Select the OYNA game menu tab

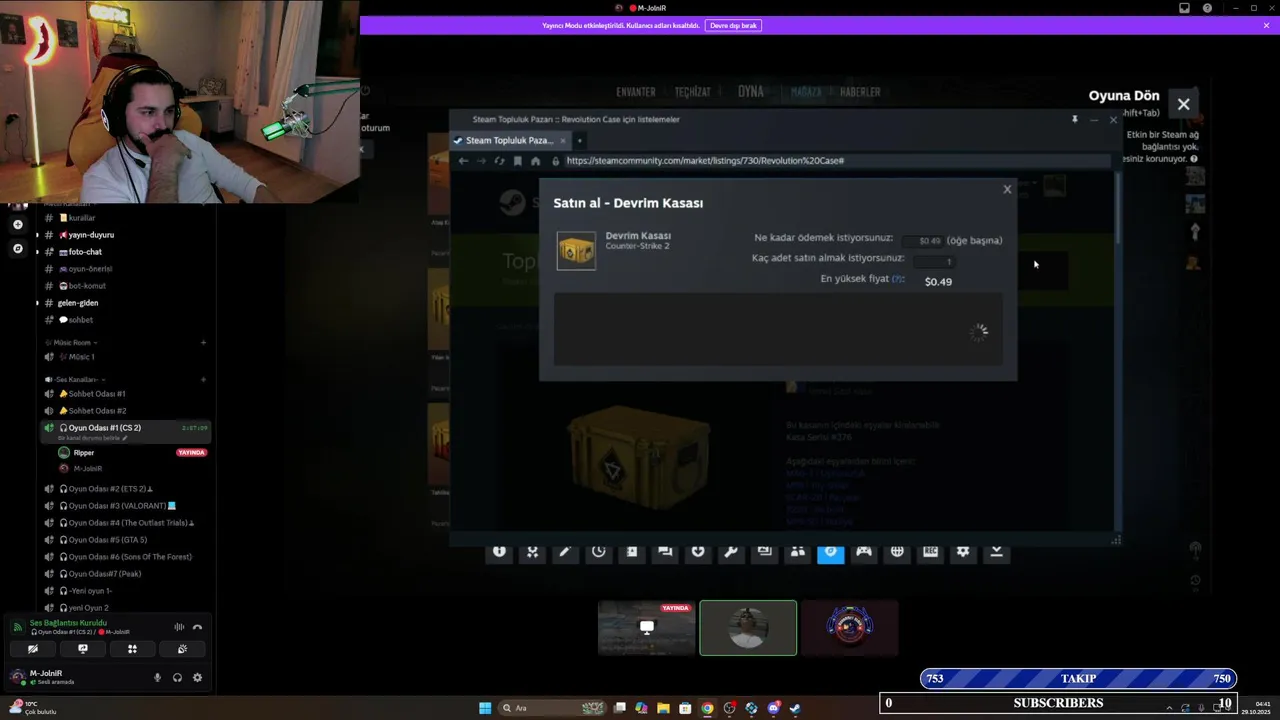tap(751, 91)
